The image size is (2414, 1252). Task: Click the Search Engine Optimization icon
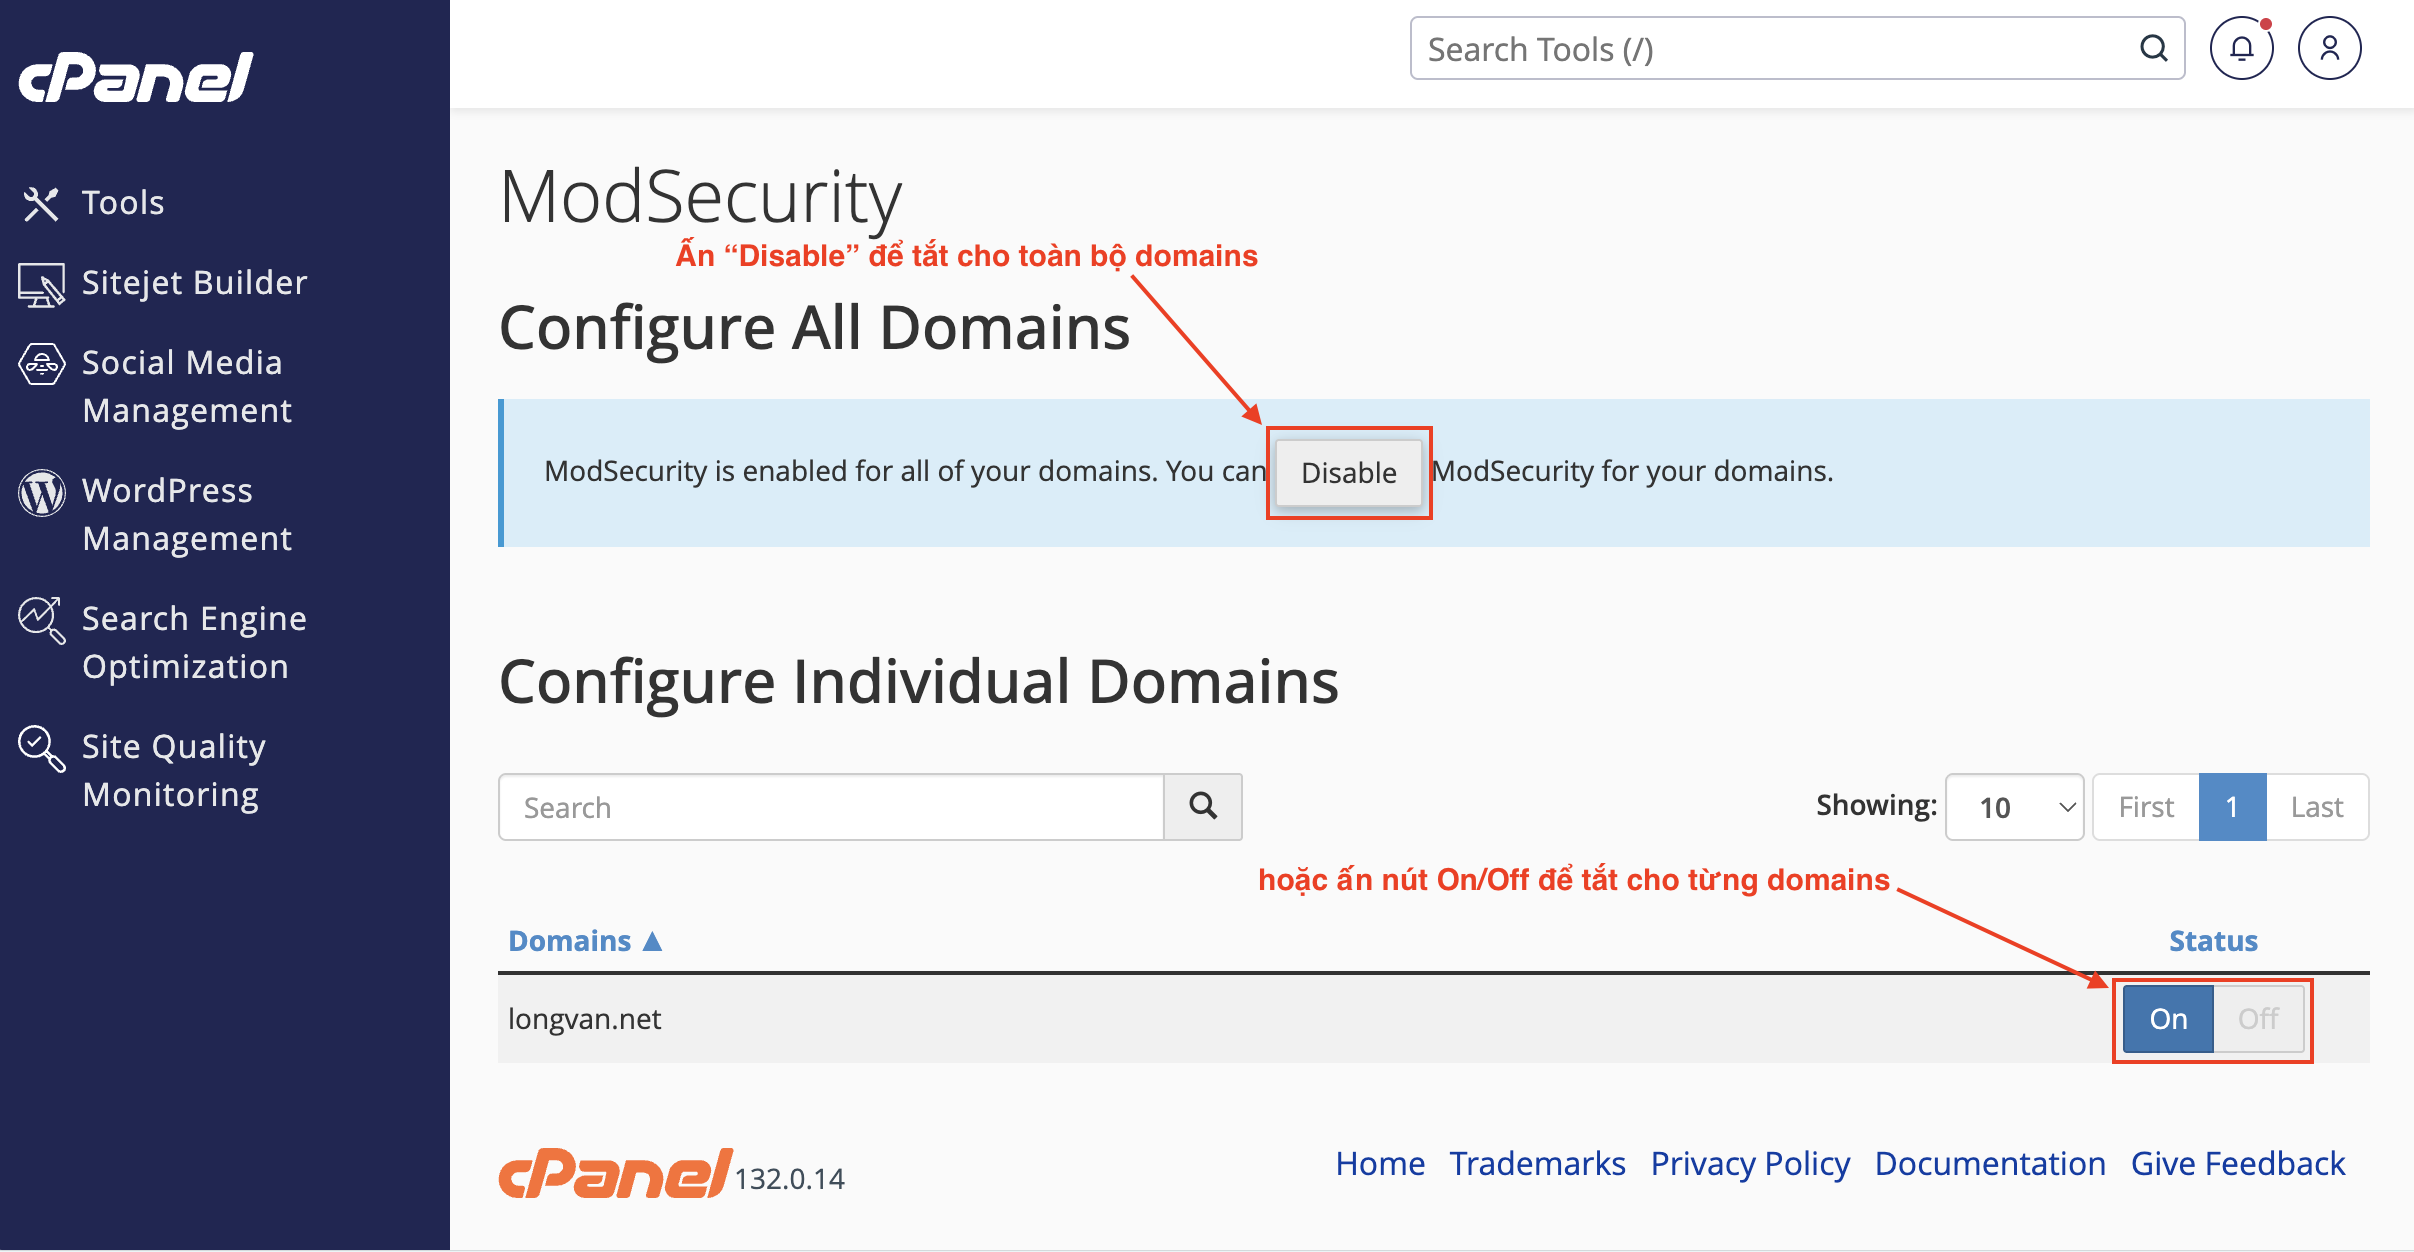[x=41, y=621]
